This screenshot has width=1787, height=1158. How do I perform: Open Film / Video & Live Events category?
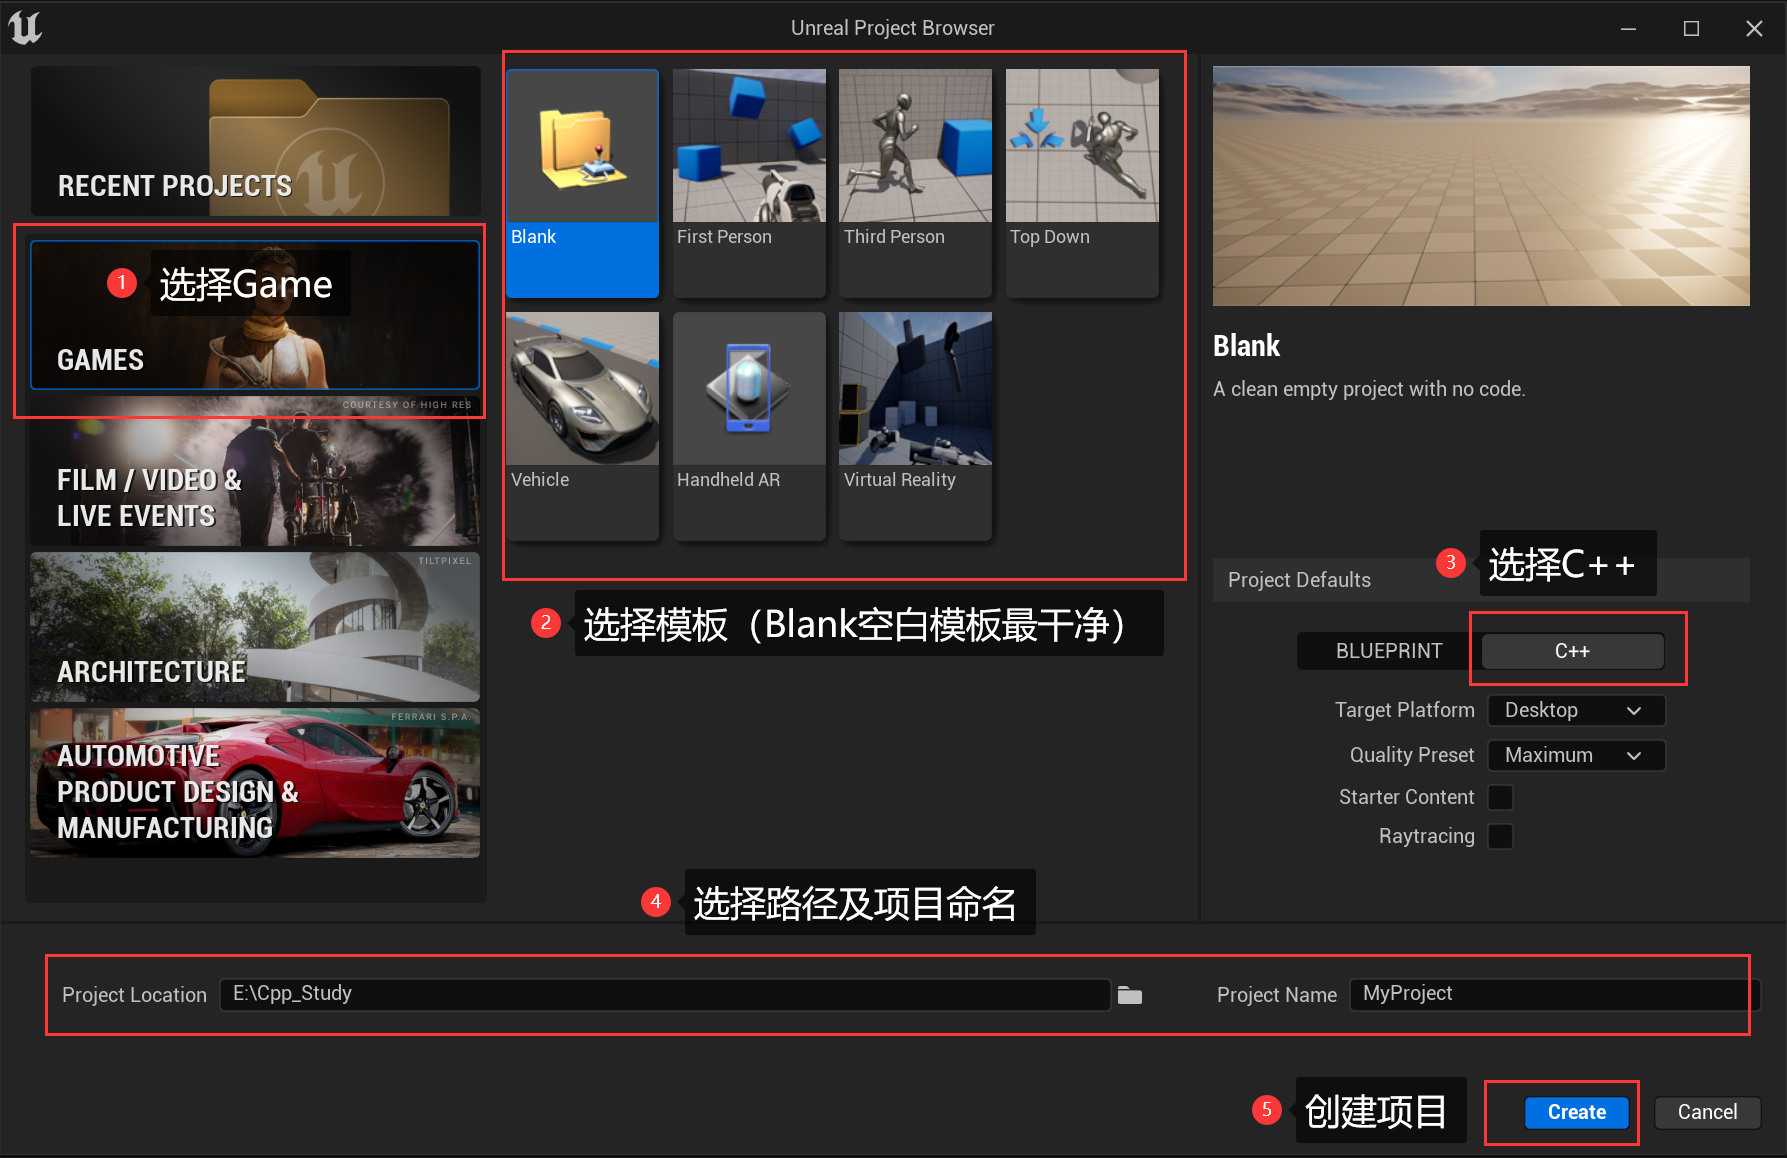pyautogui.click(x=255, y=471)
